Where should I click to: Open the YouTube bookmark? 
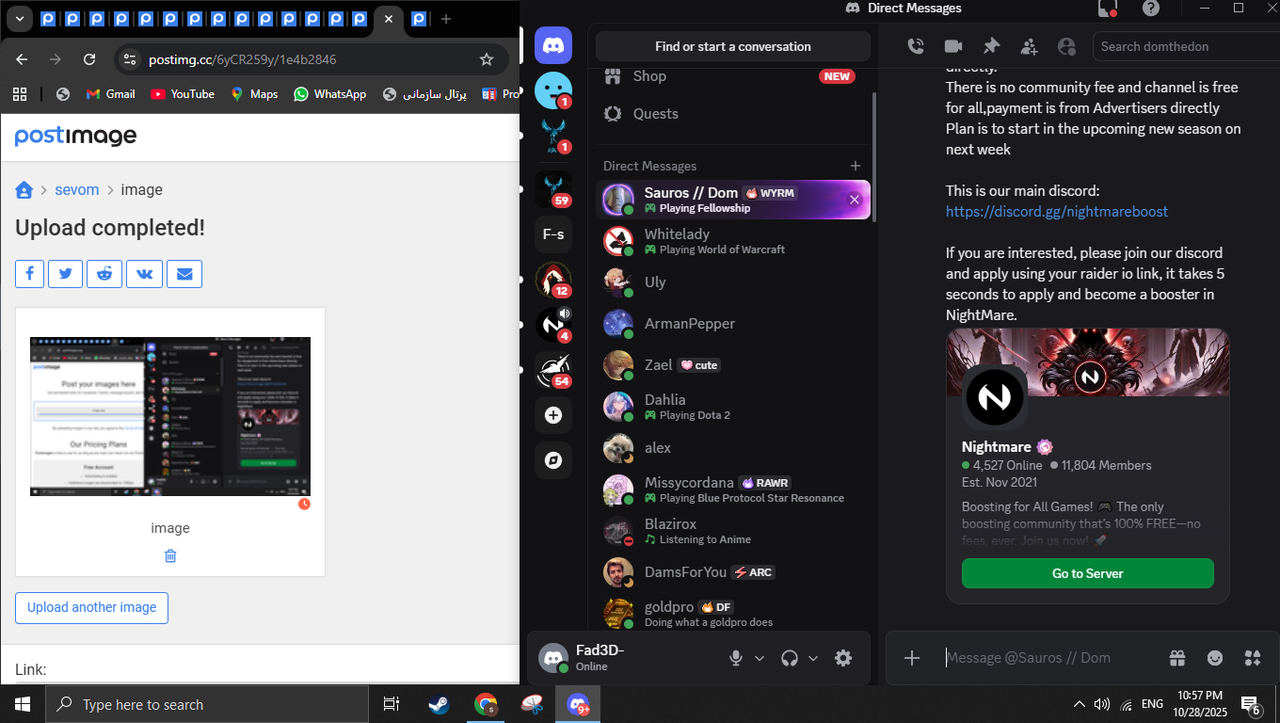(182, 94)
